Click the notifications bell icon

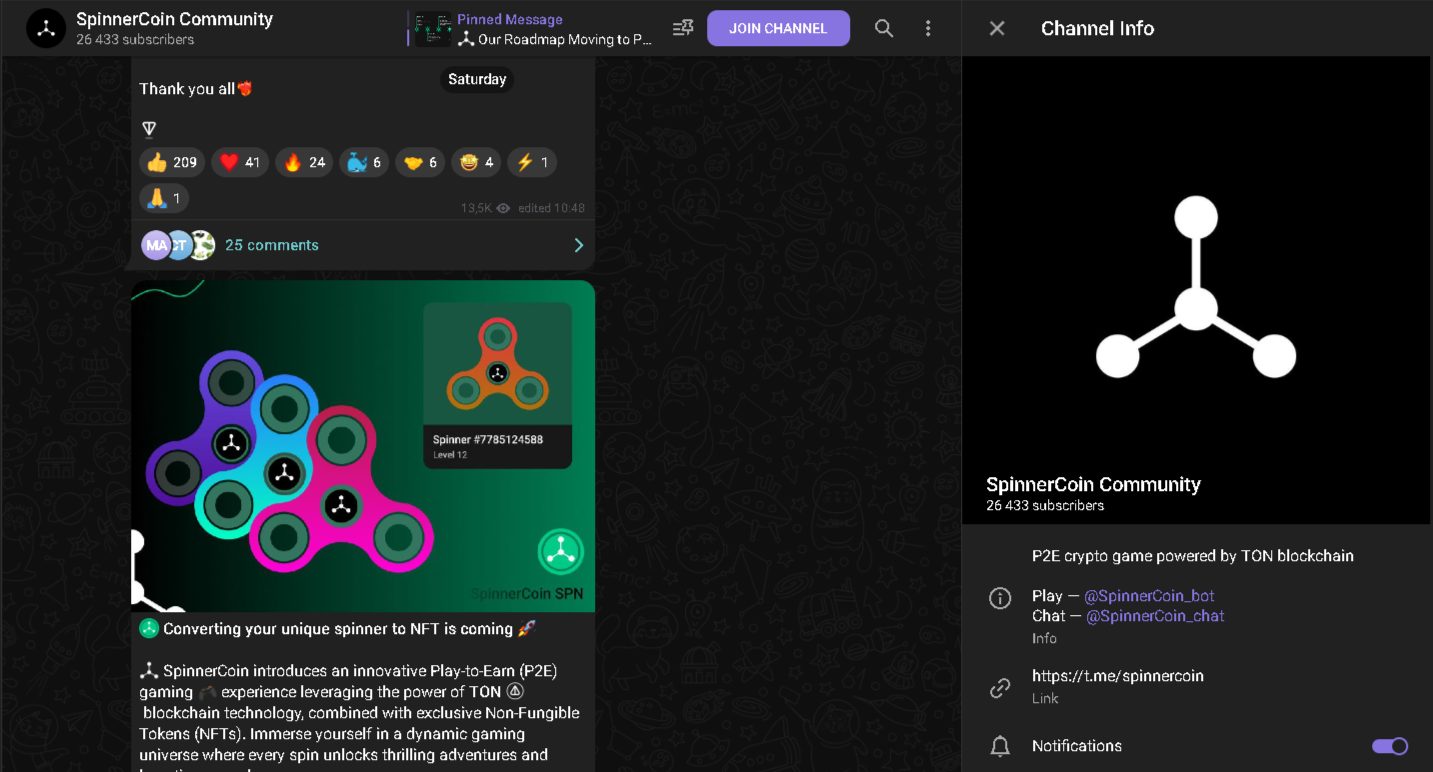tap(999, 746)
